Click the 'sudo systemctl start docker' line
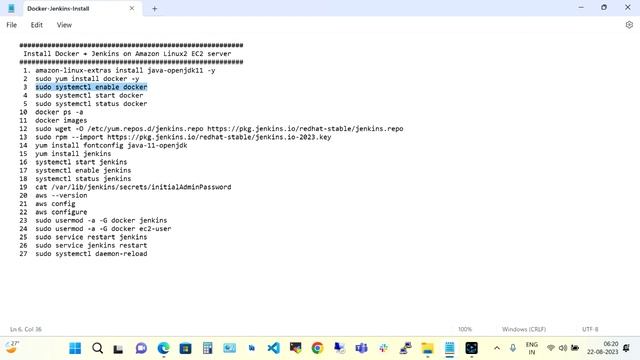The width and height of the screenshot is (640, 360). [89, 95]
